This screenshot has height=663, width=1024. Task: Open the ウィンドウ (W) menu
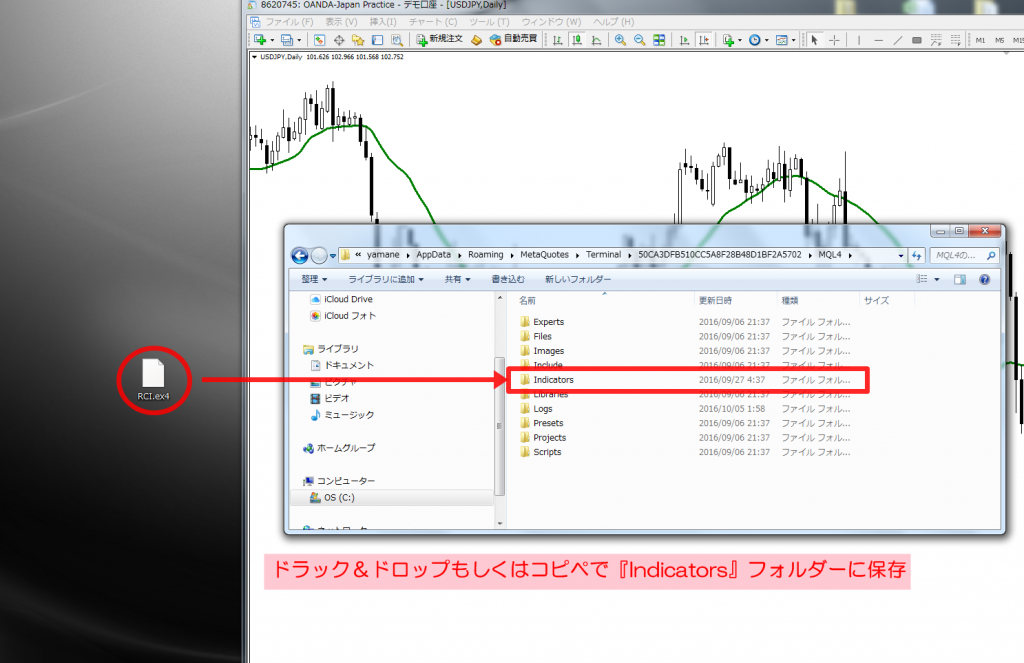point(551,22)
